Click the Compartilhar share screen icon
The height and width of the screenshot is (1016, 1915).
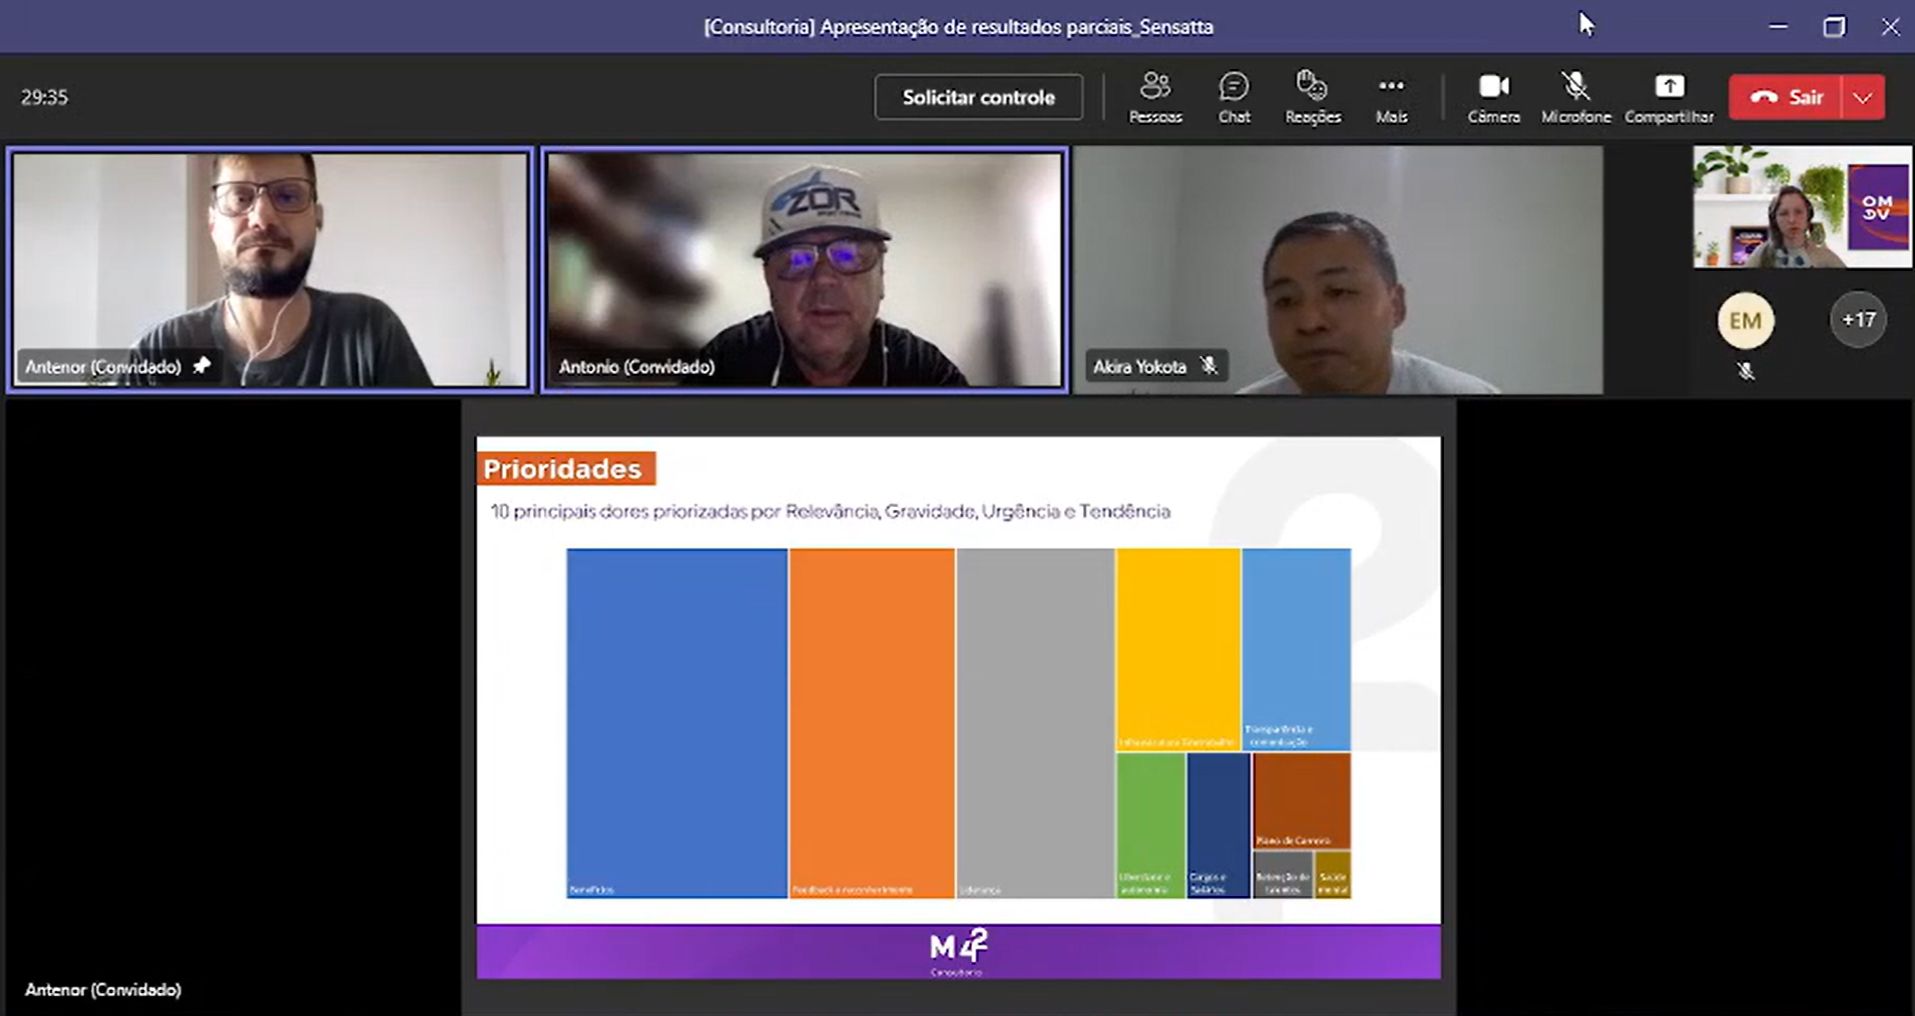point(1668,97)
